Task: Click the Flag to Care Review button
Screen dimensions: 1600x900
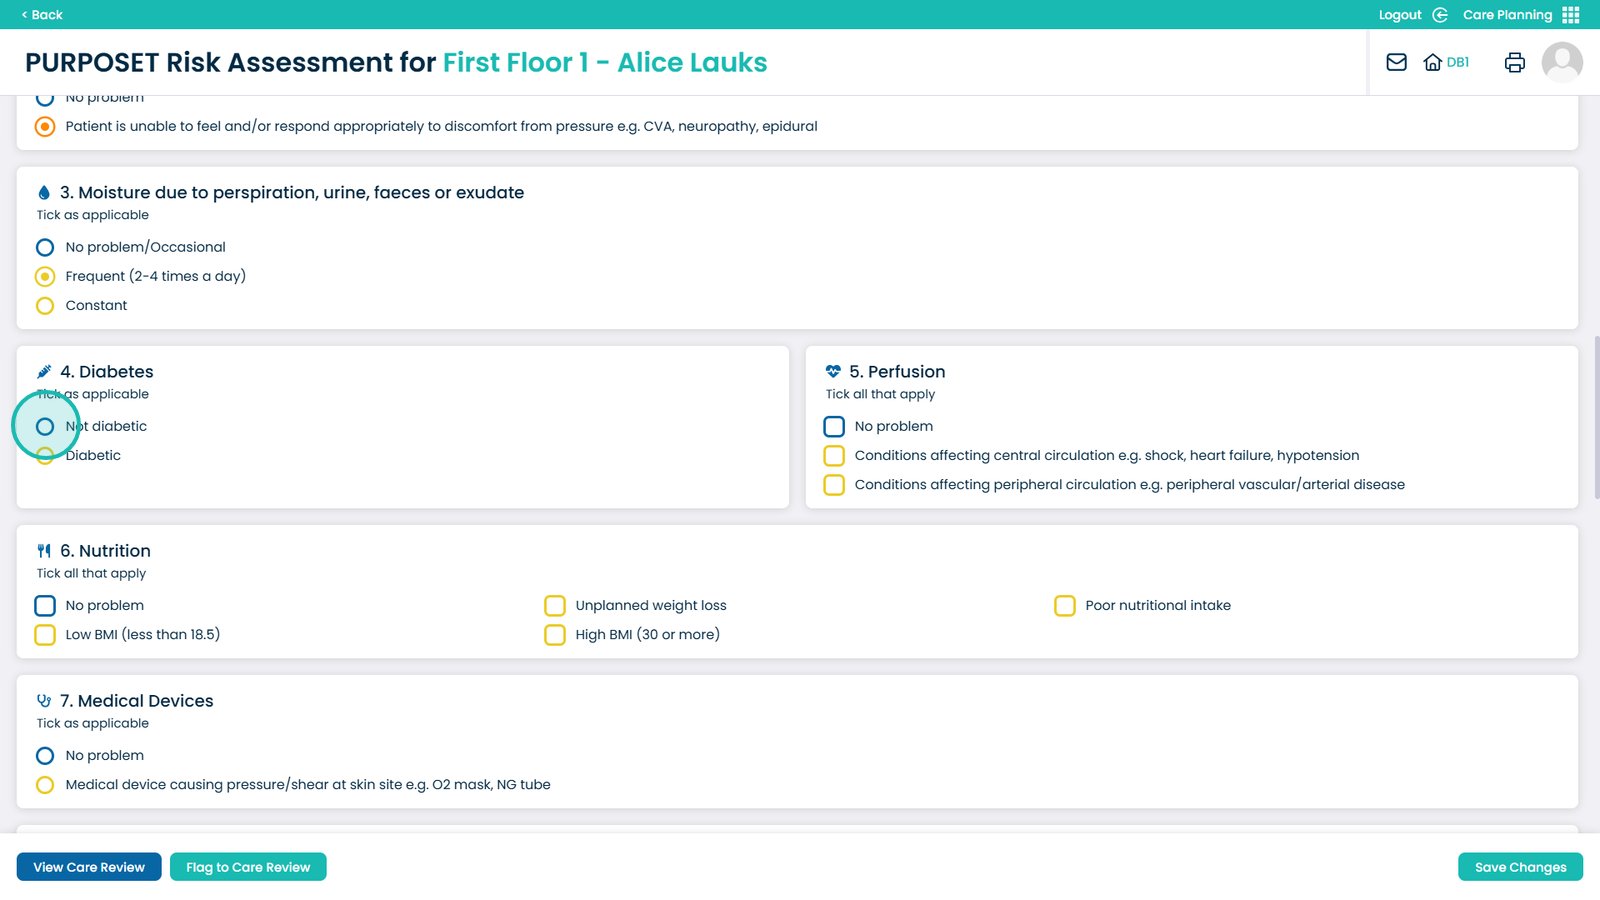Action: point(248,867)
